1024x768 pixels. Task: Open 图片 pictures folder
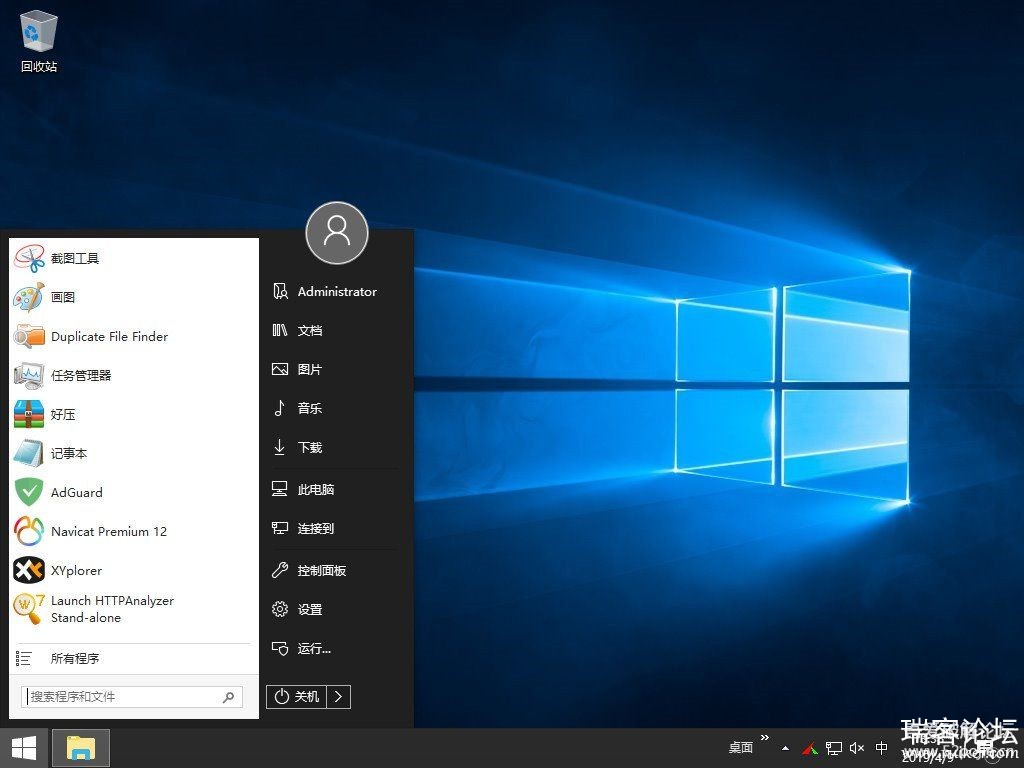pyautogui.click(x=334, y=370)
